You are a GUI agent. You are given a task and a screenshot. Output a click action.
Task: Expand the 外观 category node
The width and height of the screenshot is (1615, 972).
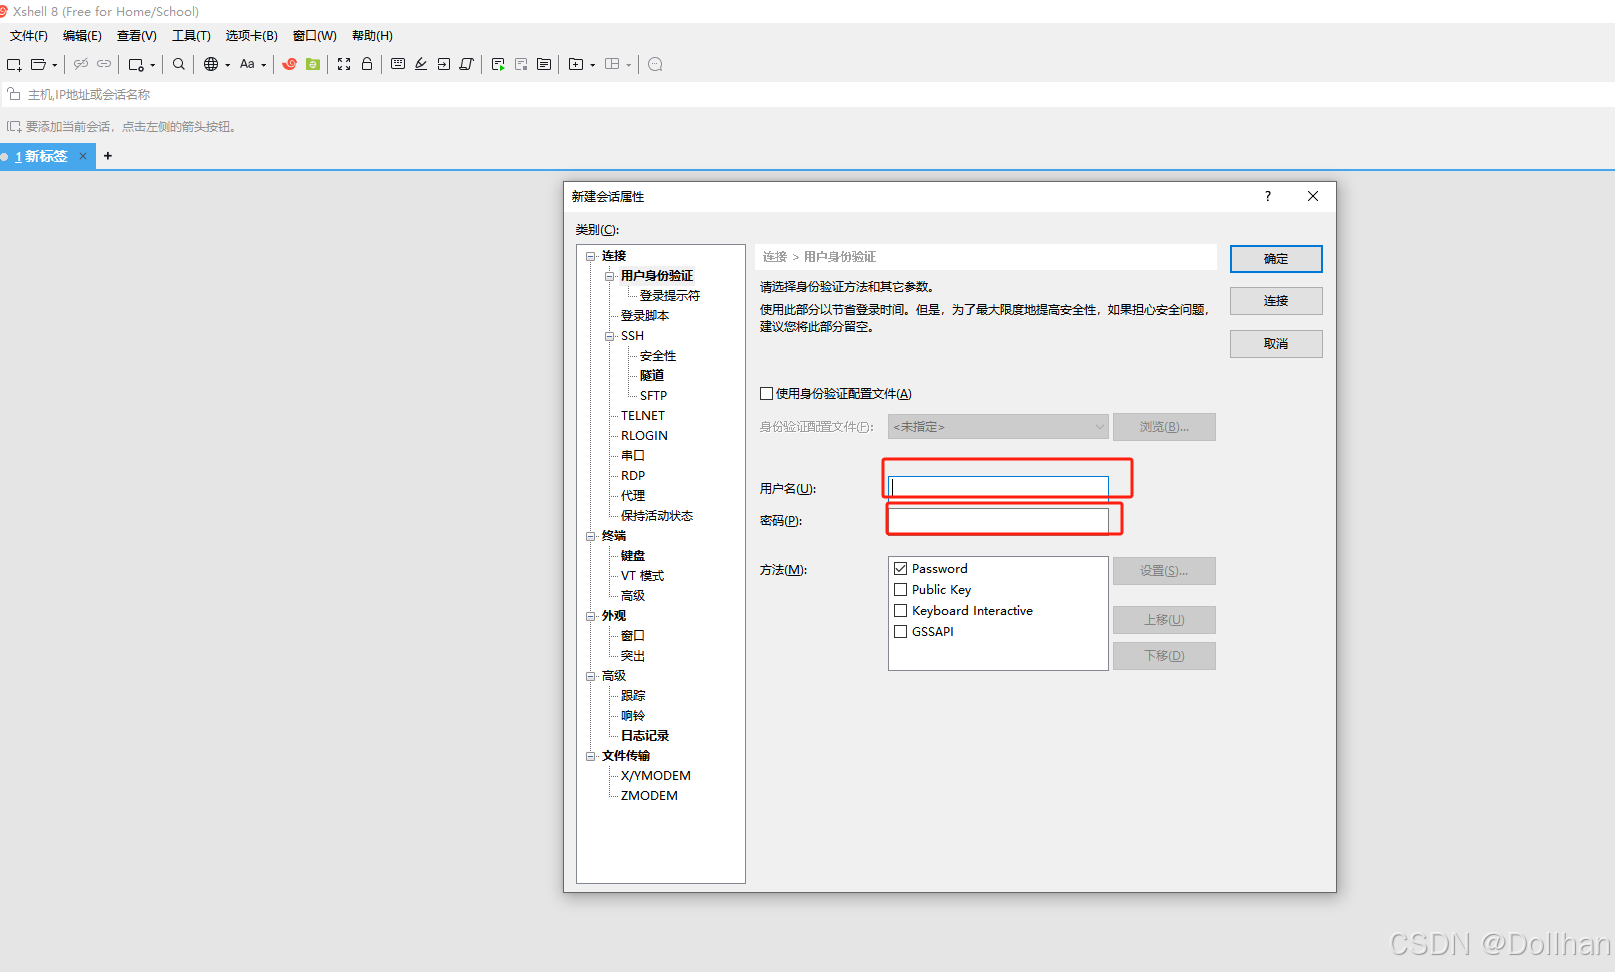coord(591,616)
